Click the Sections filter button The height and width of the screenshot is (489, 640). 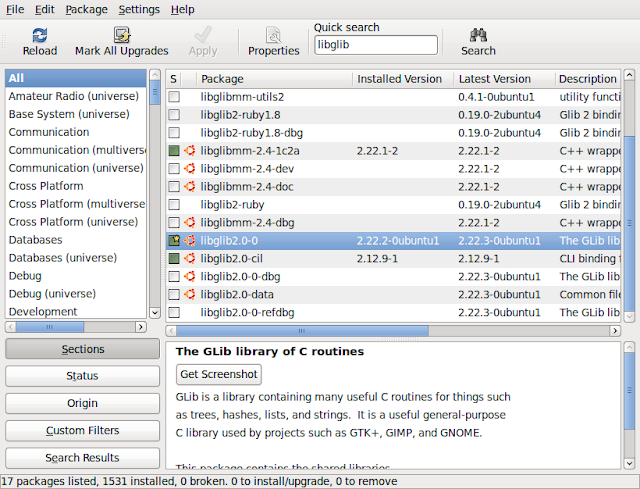pos(82,349)
